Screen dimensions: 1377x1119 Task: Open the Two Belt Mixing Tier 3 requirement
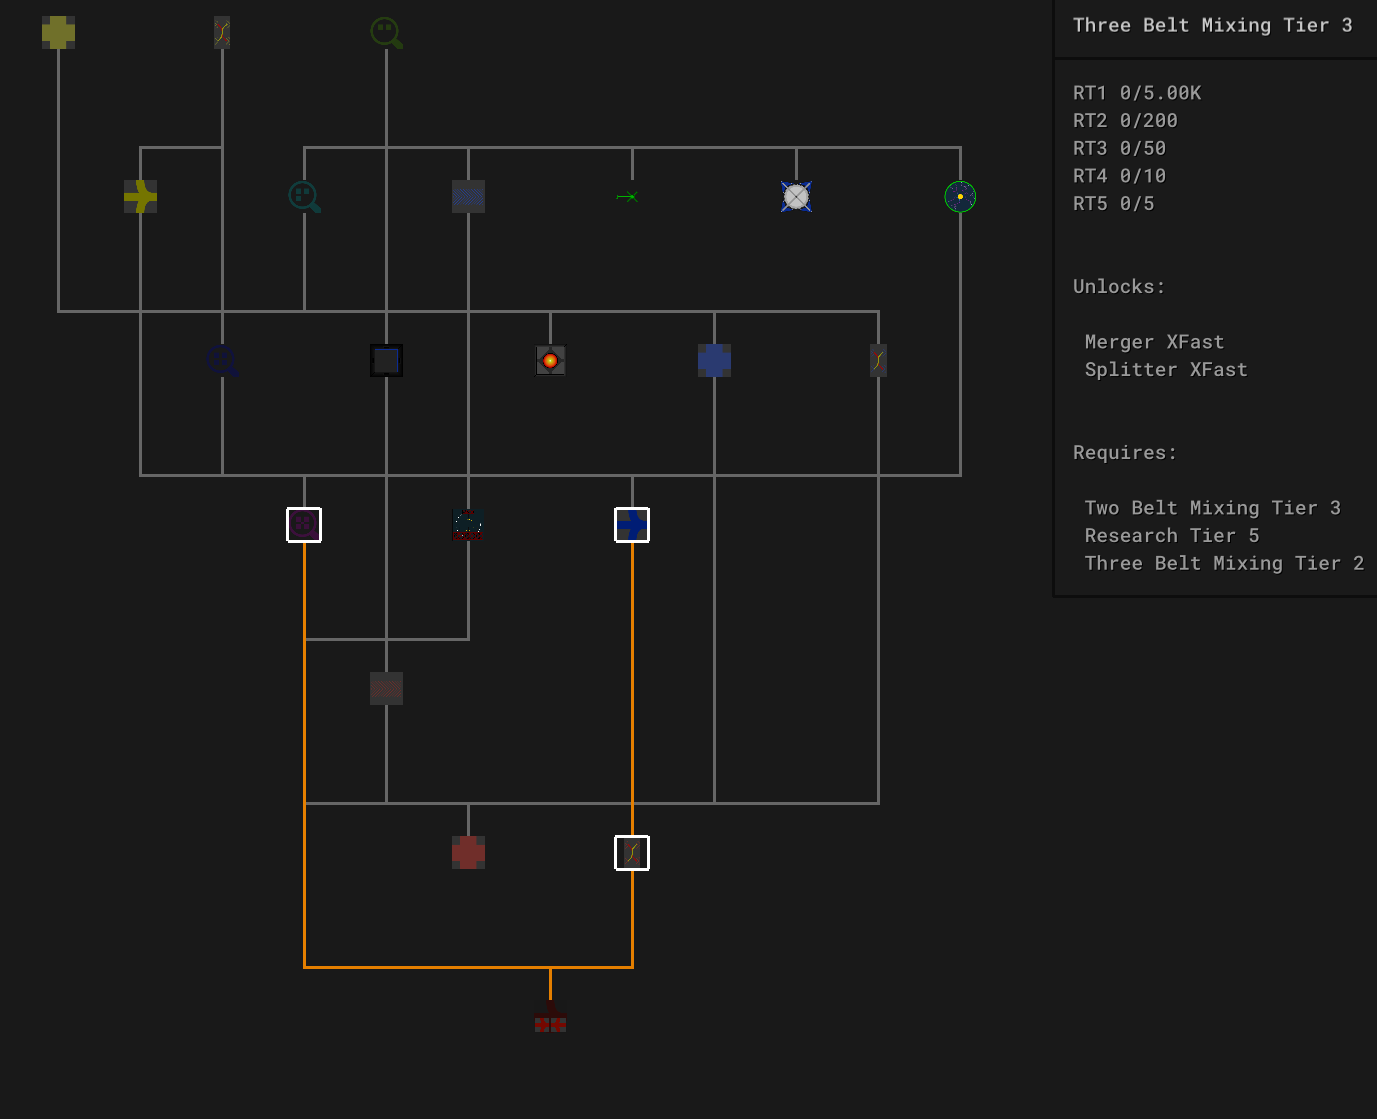(1212, 508)
